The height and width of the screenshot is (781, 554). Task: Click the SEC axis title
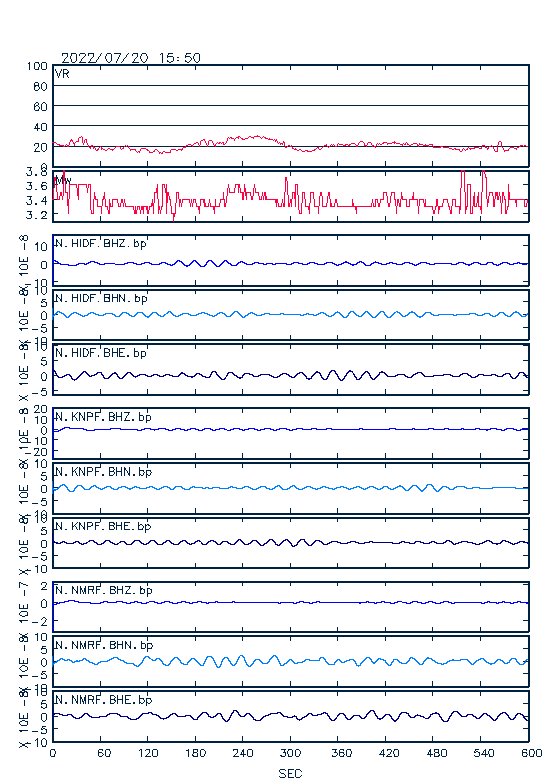pos(290,773)
